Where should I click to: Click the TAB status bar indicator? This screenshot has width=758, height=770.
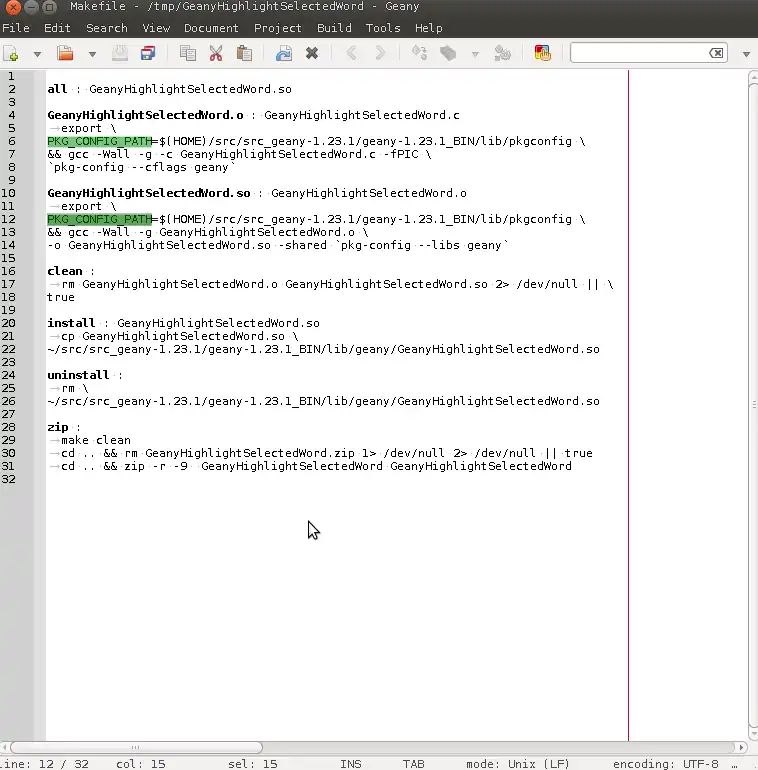[x=413, y=764]
